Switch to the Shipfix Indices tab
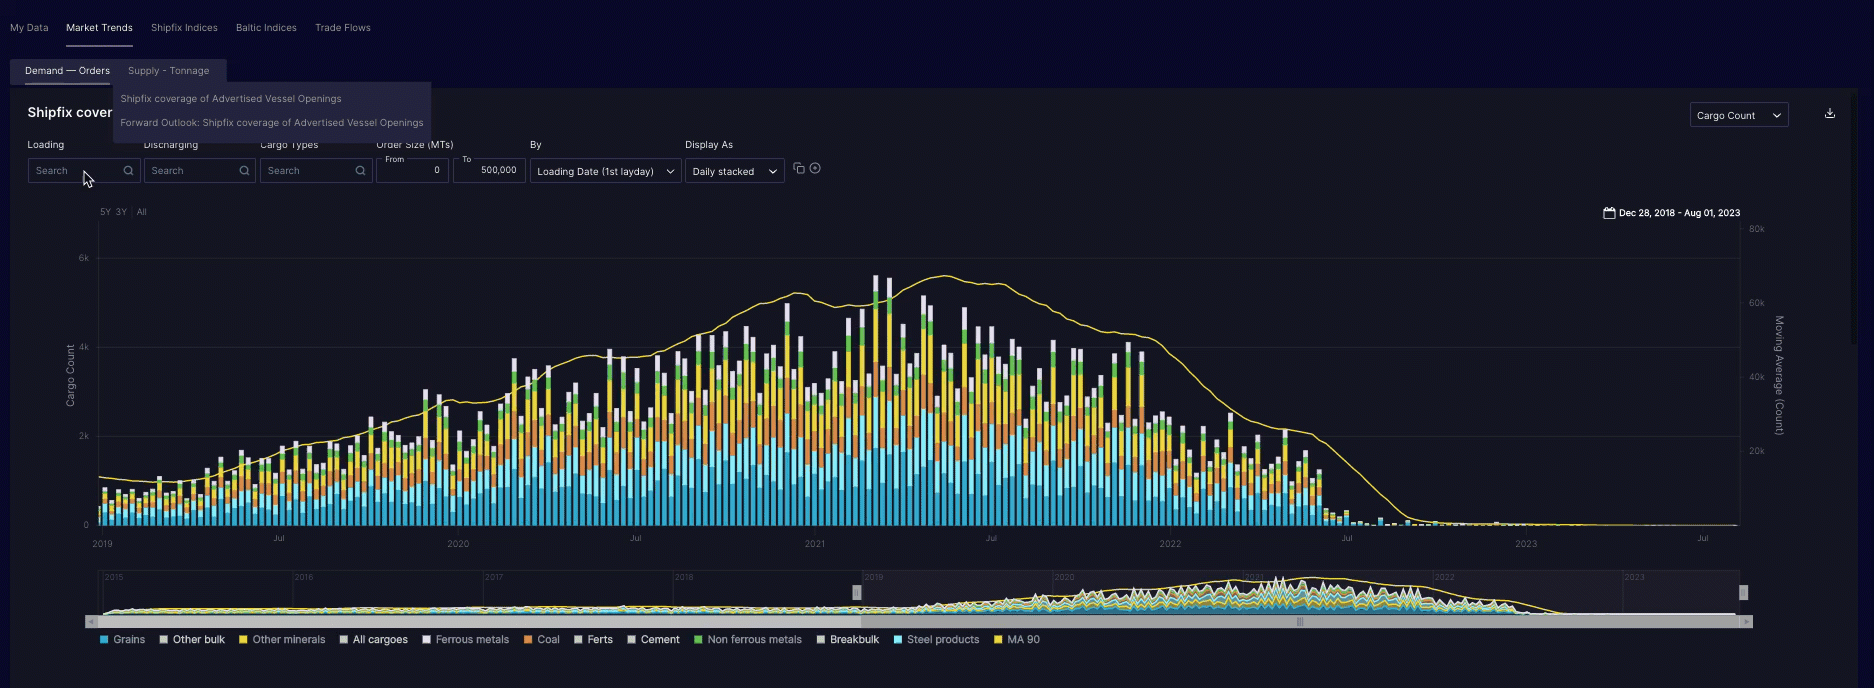1874x688 pixels. (184, 28)
